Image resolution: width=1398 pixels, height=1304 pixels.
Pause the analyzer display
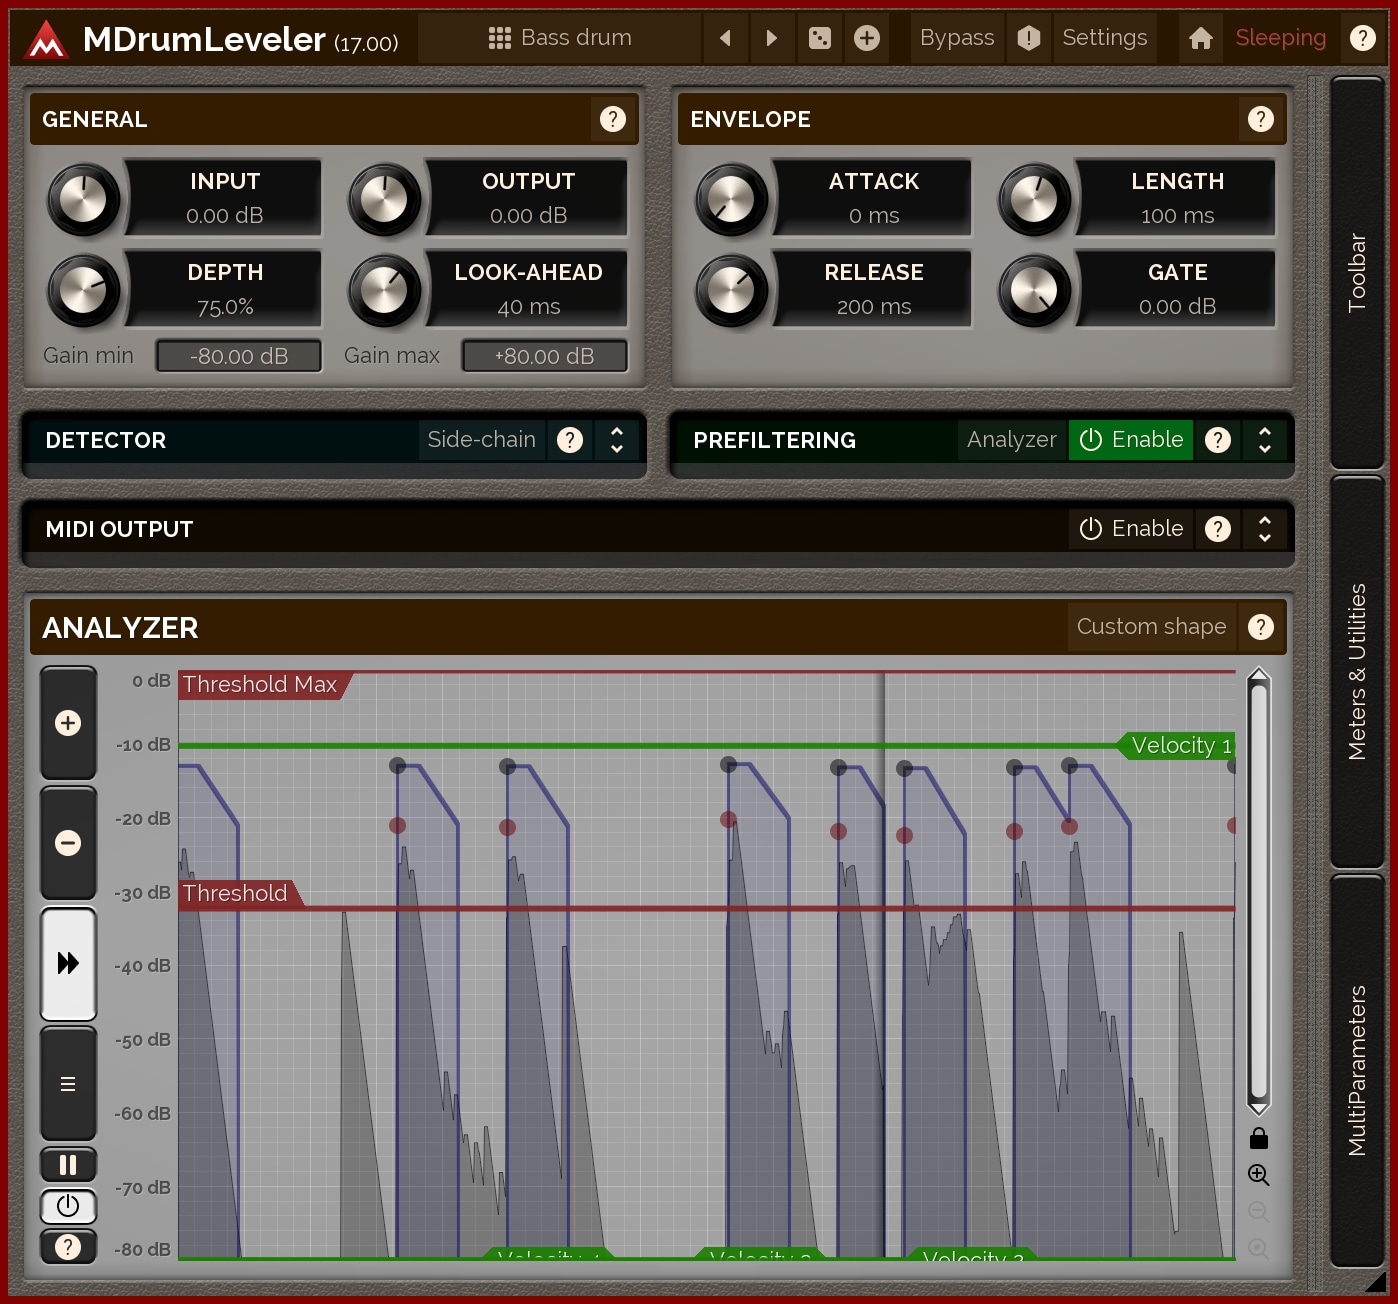tap(68, 1165)
